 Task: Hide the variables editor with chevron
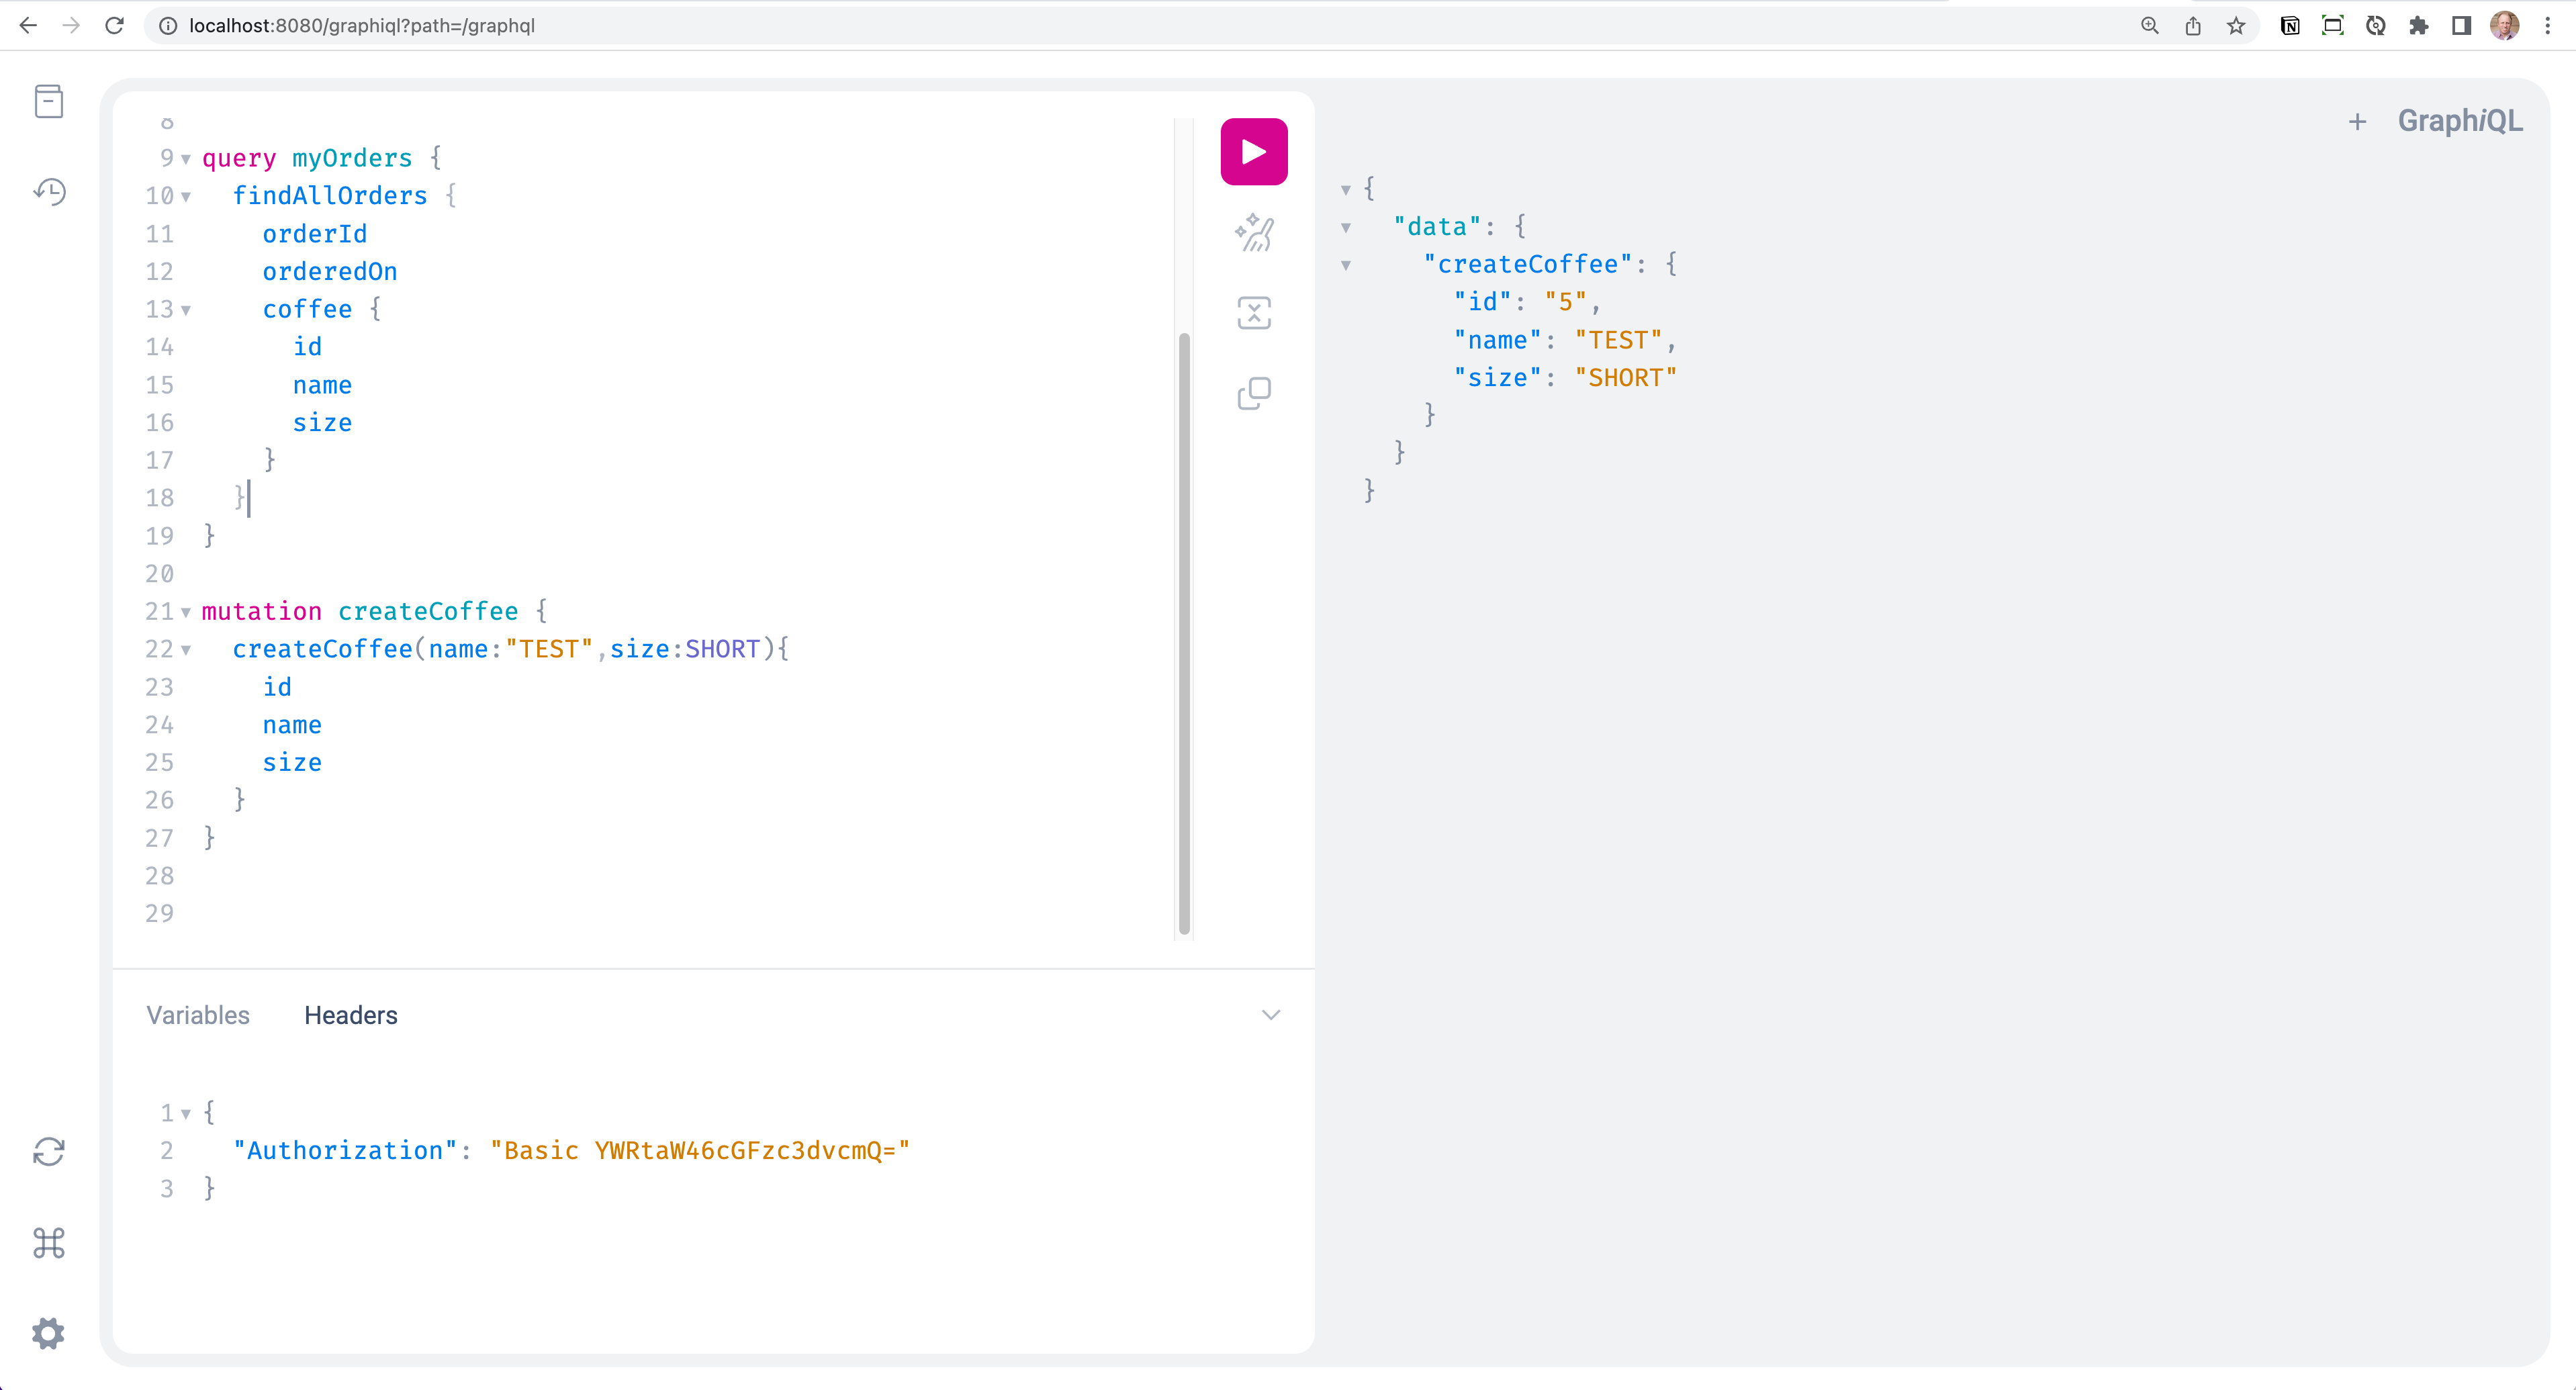(x=1270, y=1015)
